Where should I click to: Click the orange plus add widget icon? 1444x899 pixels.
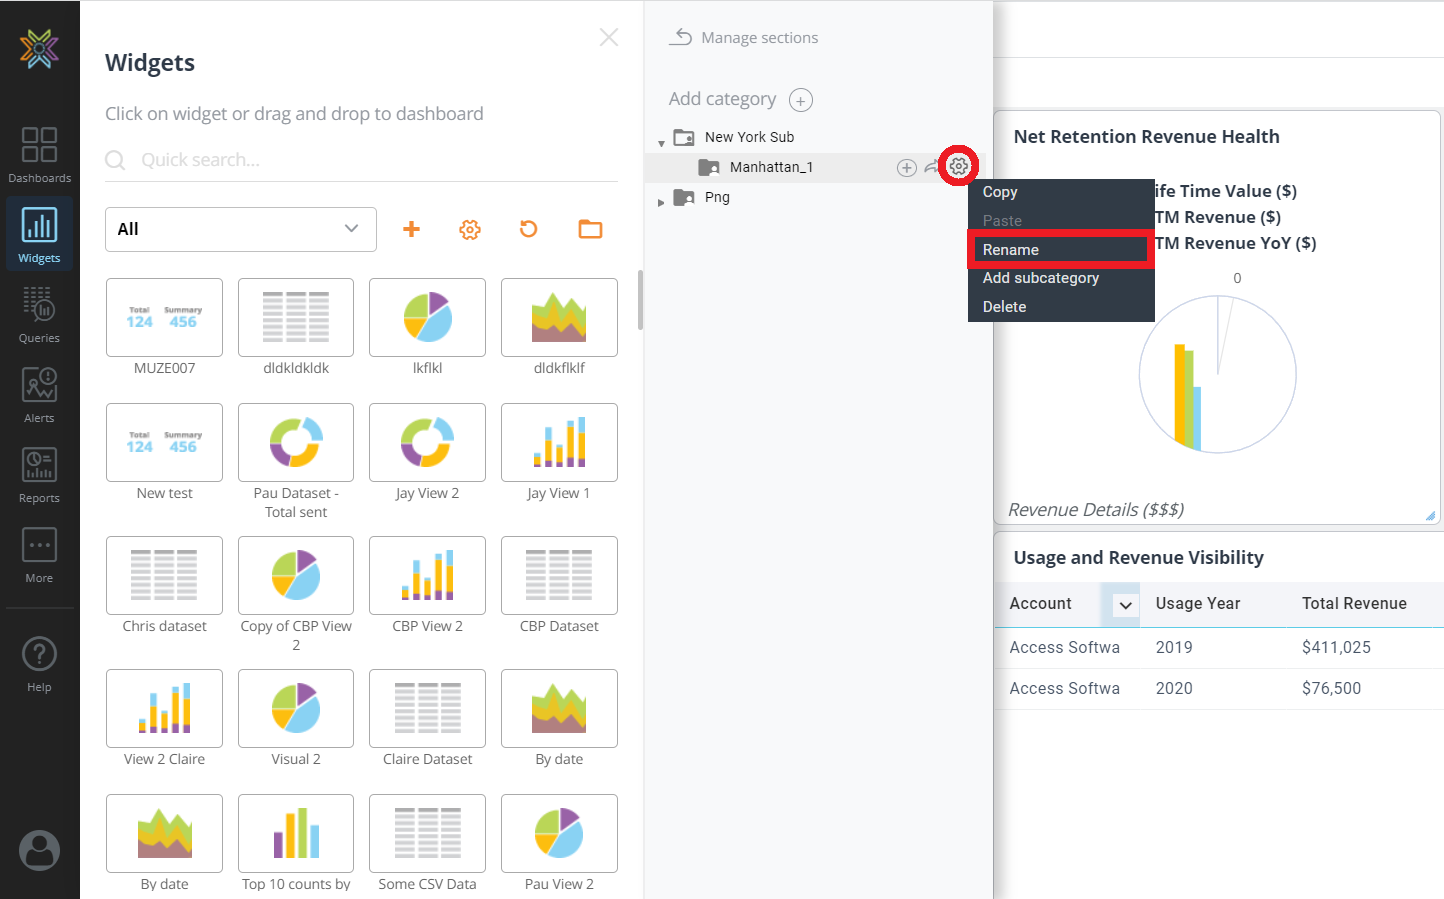(411, 229)
